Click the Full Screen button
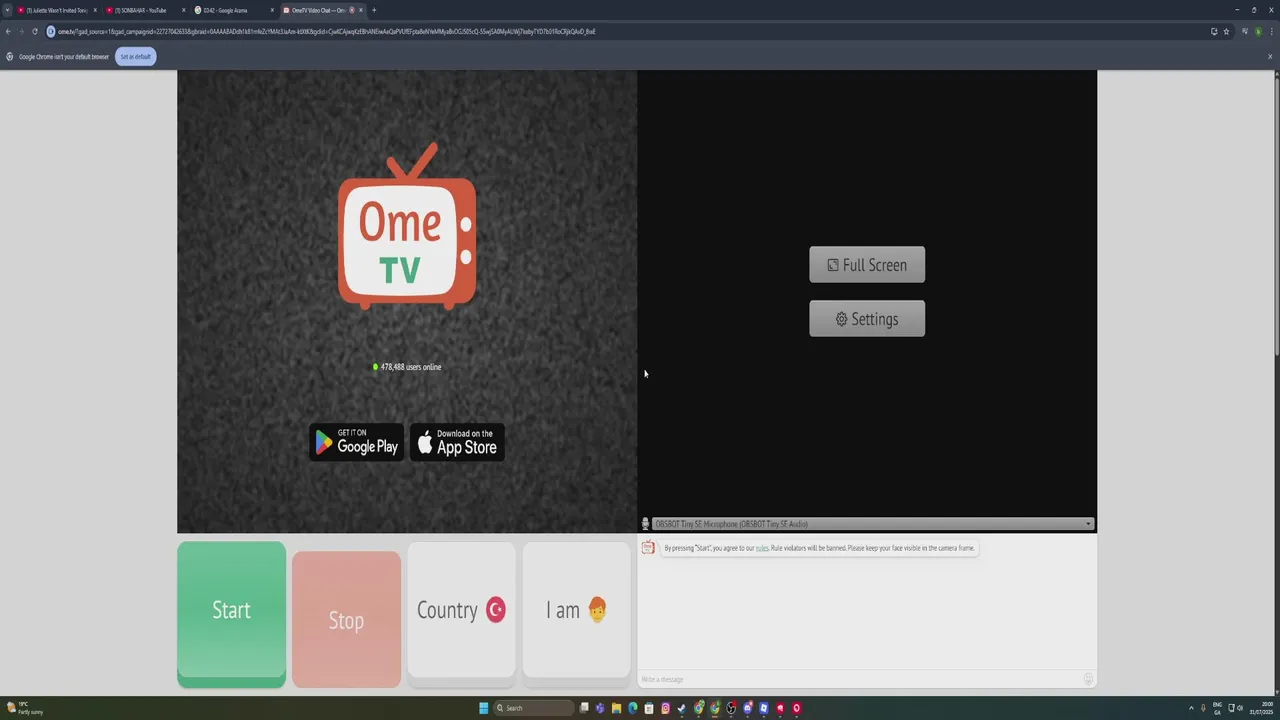 coord(867,265)
